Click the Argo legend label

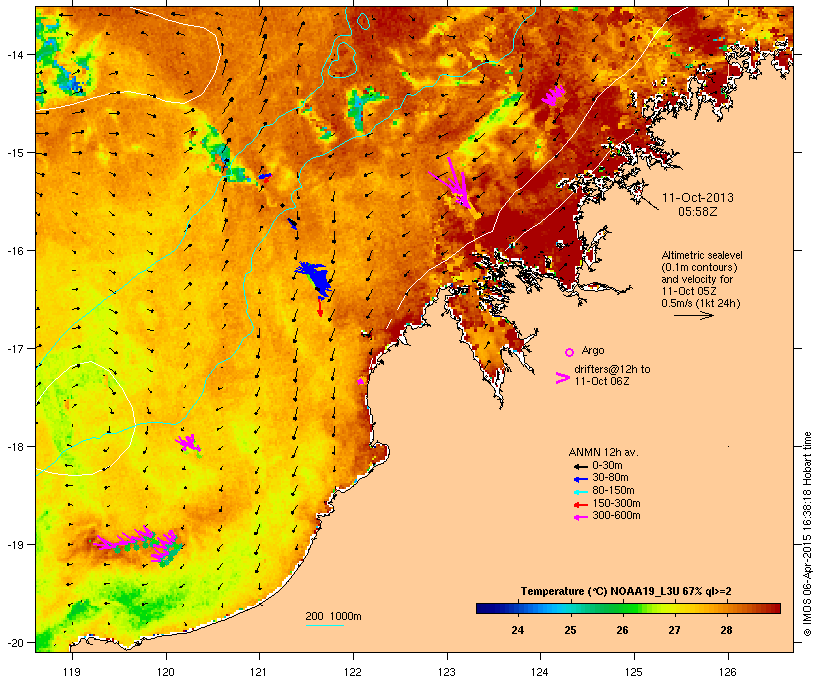coord(593,350)
